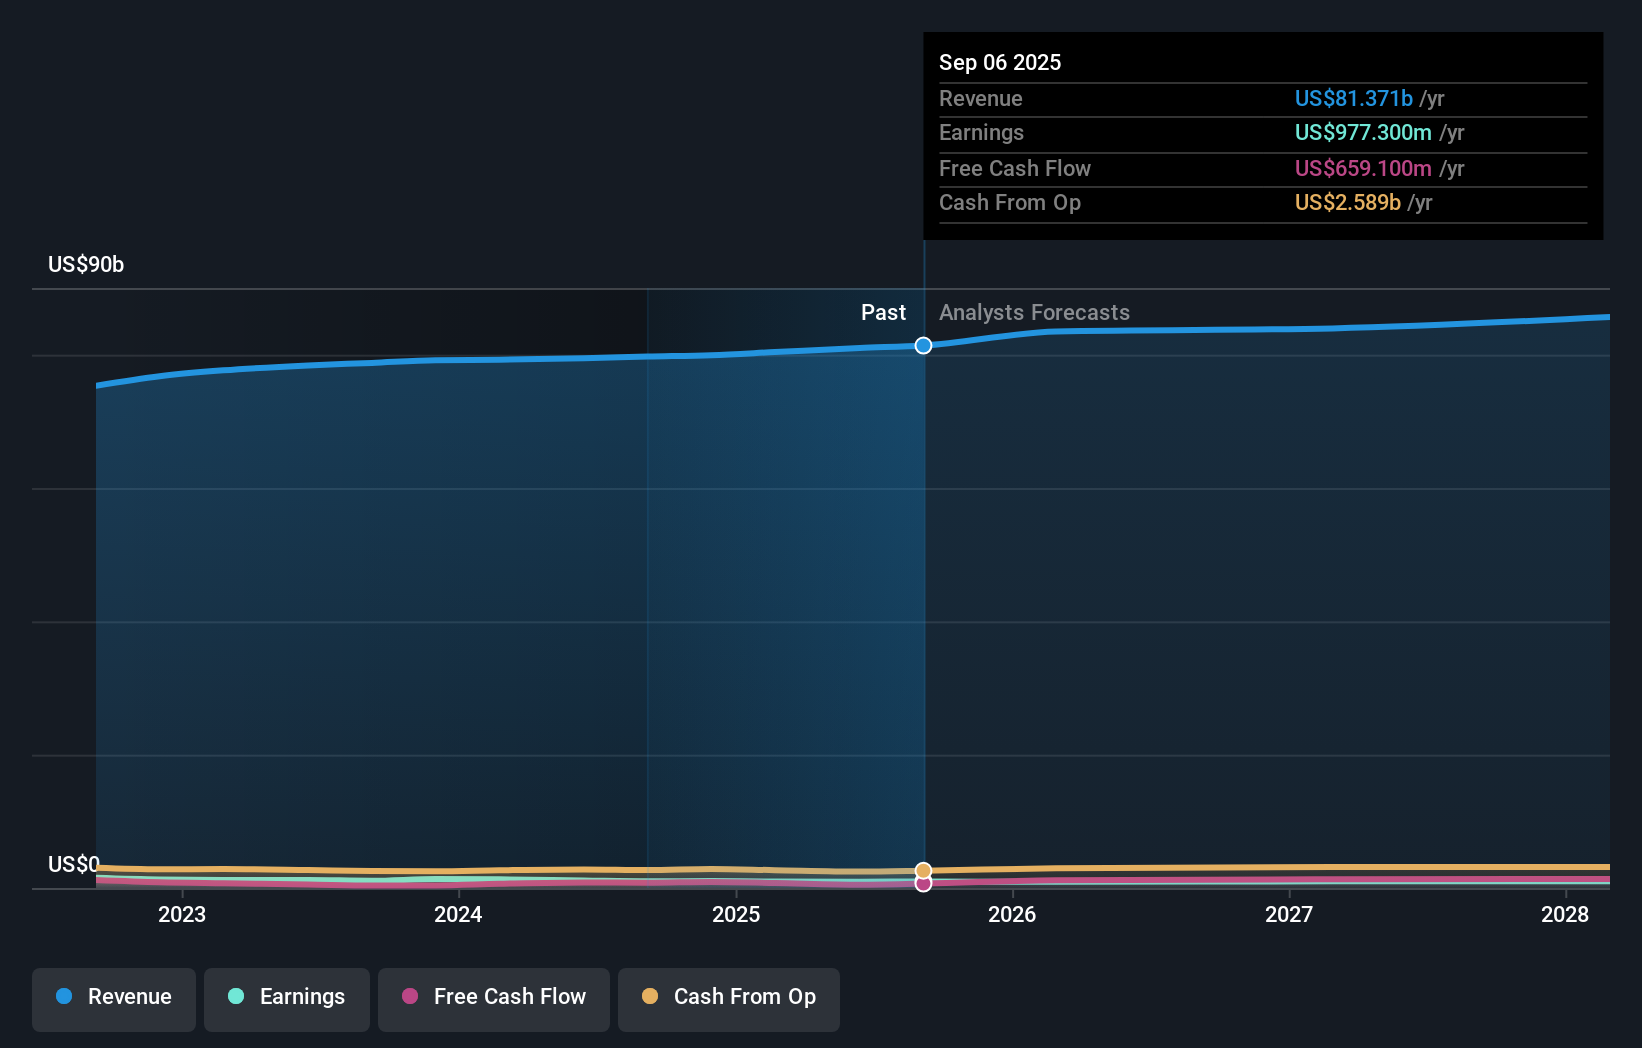Click the US$90b axis gridline label
Image resolution: width=1642 pixels, height=1048 pixels.
point(86,265)
